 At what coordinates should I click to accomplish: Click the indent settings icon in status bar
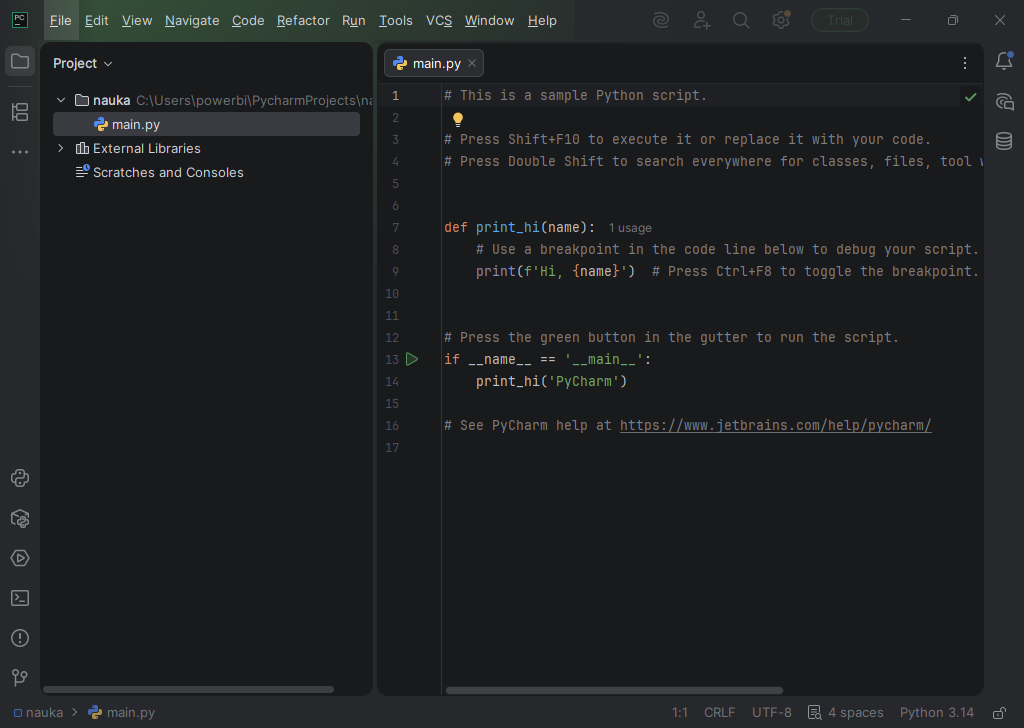(x=814, y=712)
